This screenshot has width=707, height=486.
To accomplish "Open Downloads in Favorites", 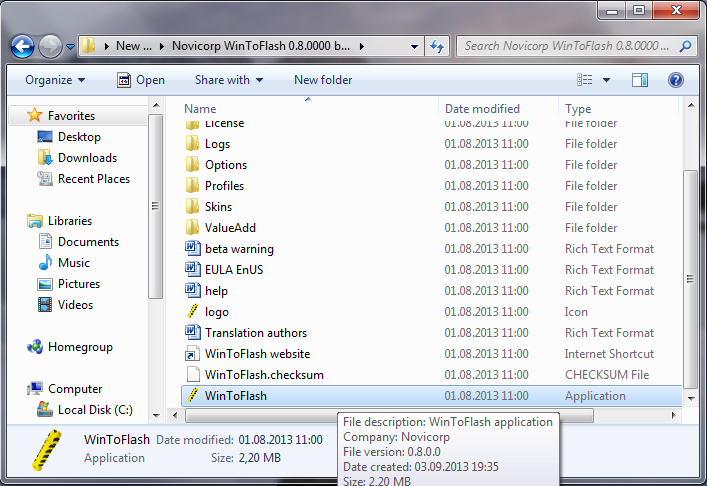I will pyautogui.click(x=87, y=158).
